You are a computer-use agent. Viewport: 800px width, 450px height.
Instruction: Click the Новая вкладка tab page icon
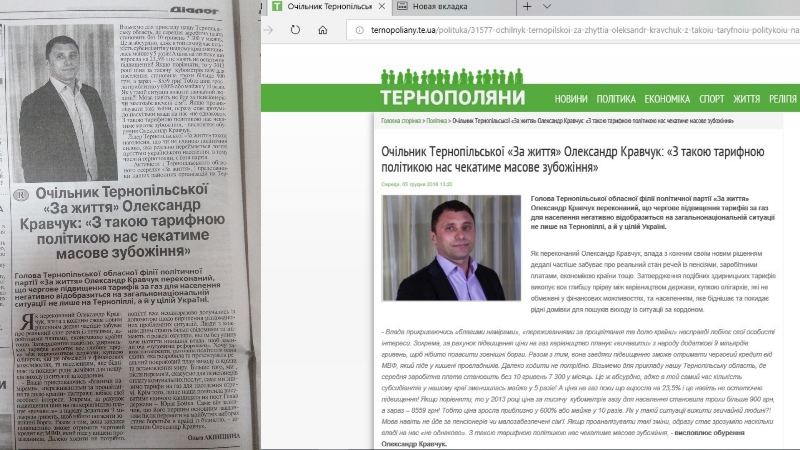[403, 6]
